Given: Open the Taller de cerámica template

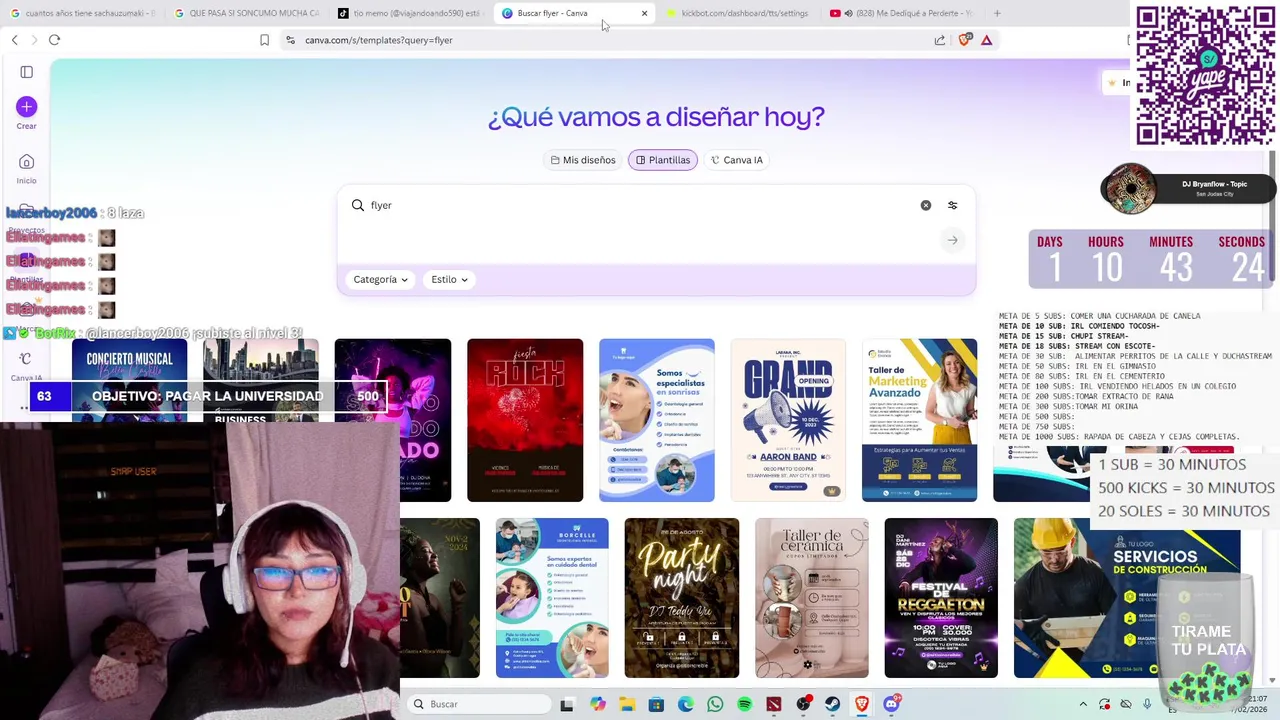Looking at the screenshot, I should (812, 598).
